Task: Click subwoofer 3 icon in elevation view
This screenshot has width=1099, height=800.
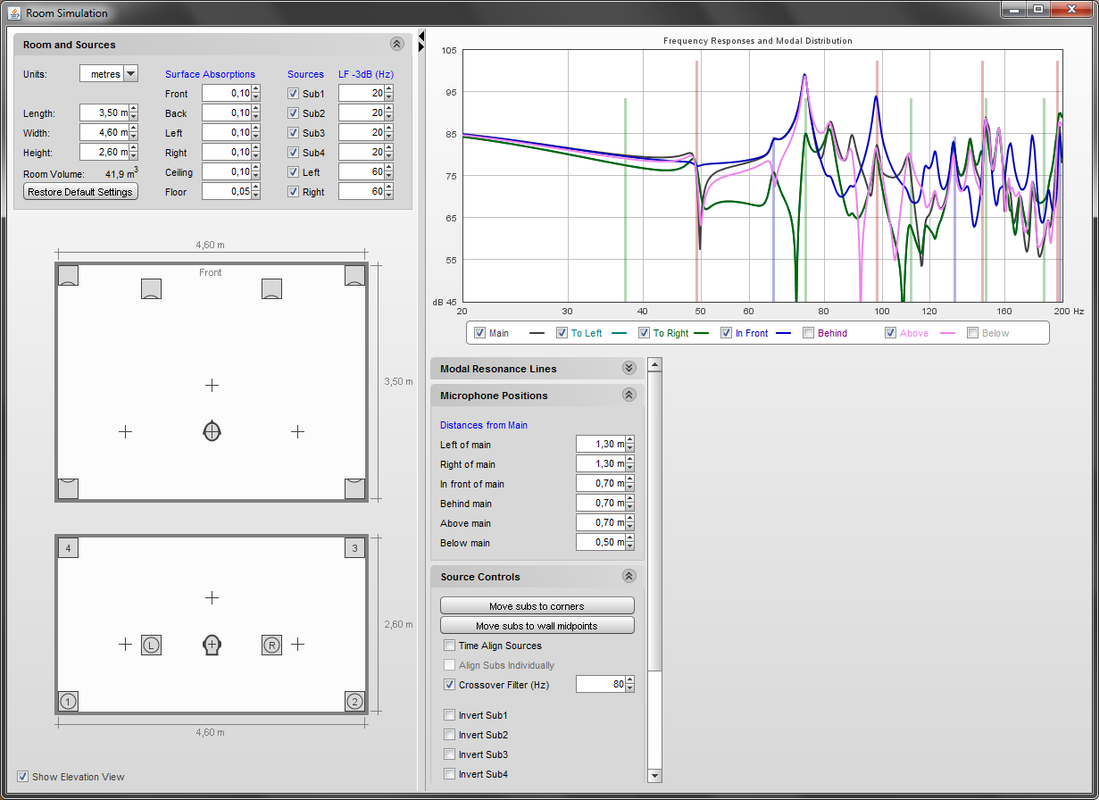Action: pyautogui.click(x=355, y=548)
